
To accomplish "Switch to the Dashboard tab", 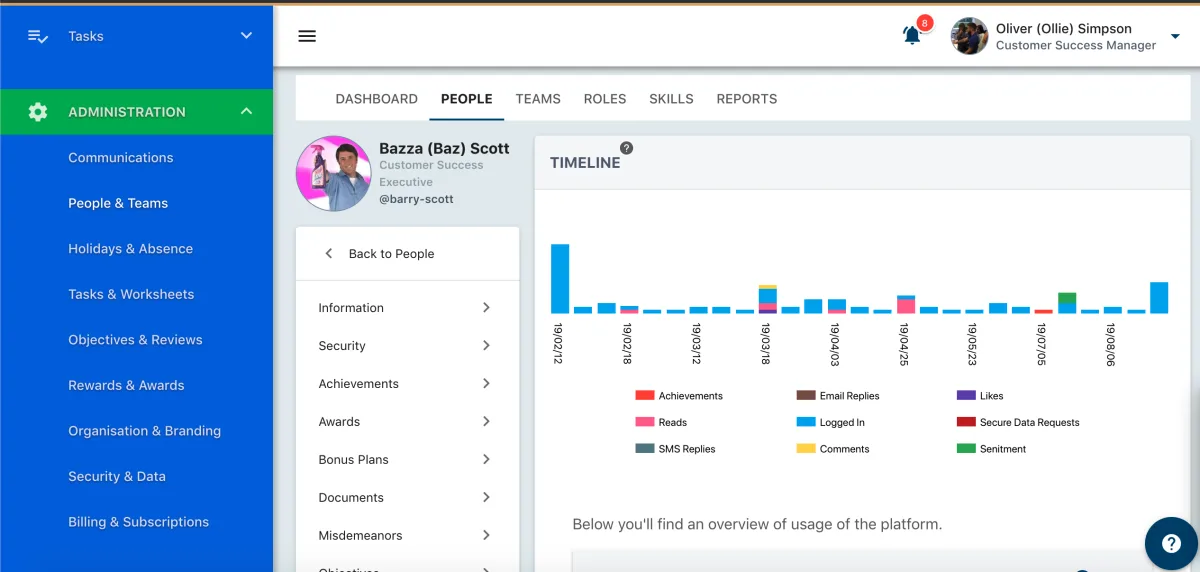I will 376,99.
